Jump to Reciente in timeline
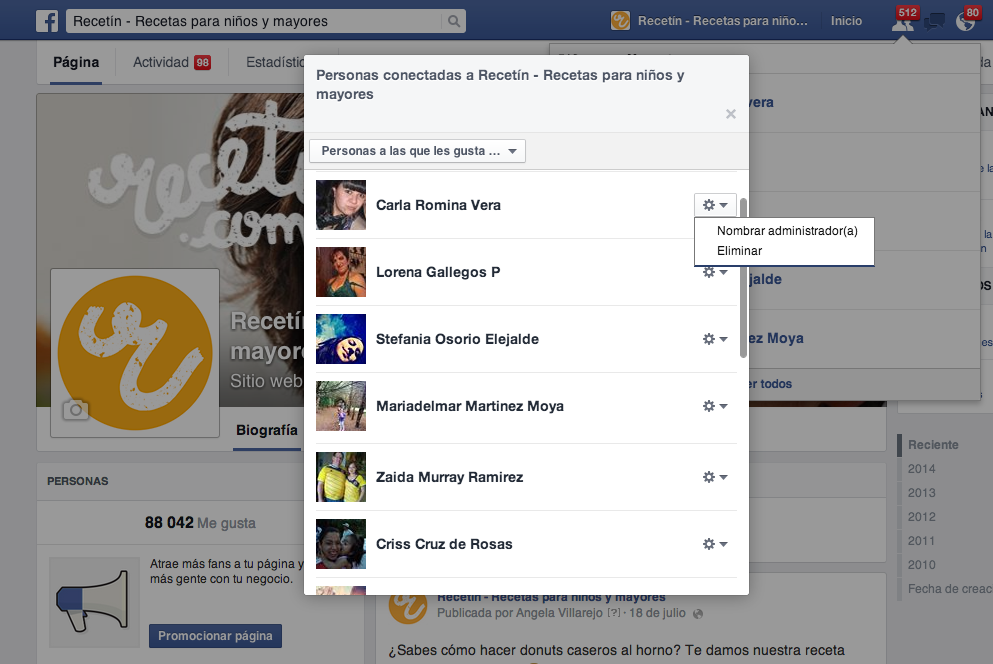 coord(933,445)
